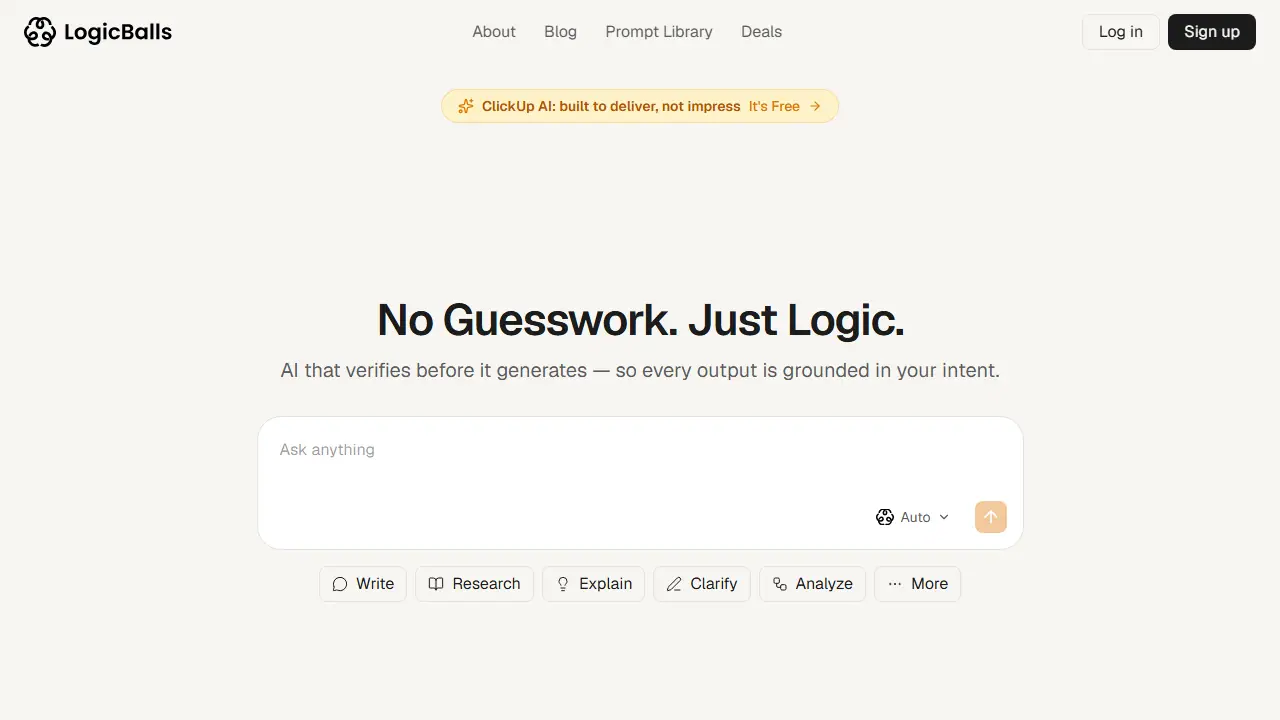The width and height of the screenshot is (1280, 720).
Task: Go to the Blog page
Action: tap(560, 32)
